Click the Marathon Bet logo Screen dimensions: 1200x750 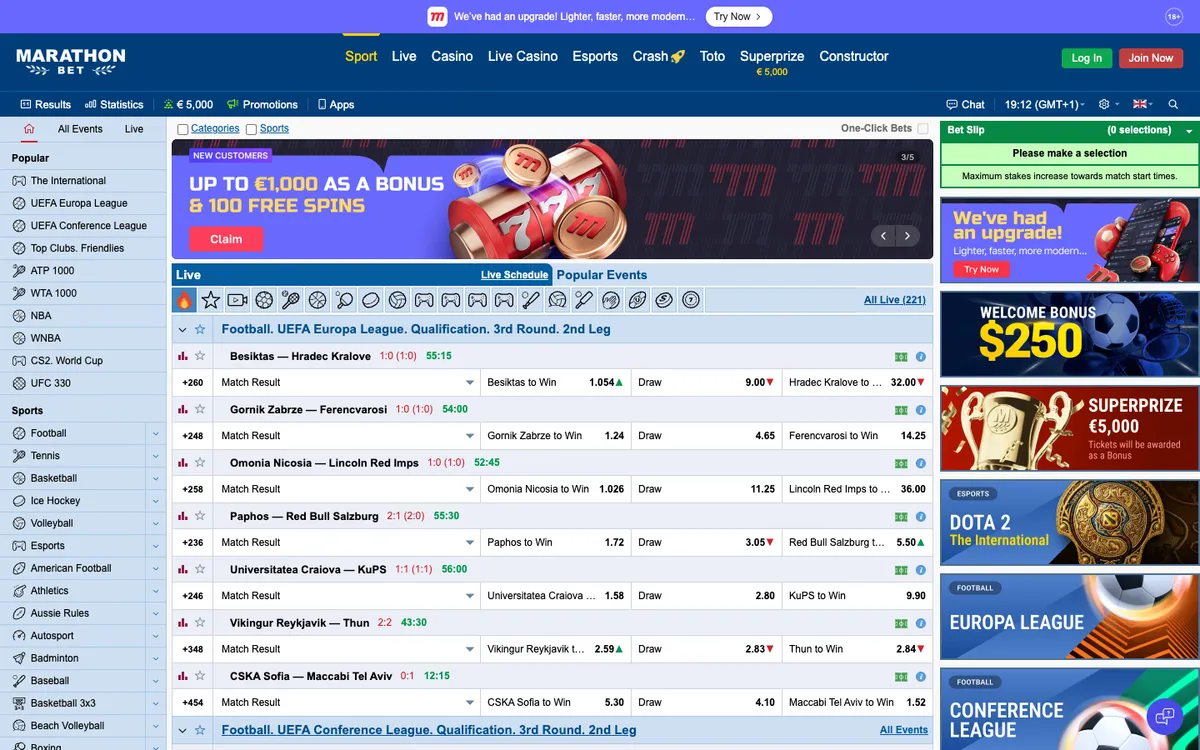71,62
